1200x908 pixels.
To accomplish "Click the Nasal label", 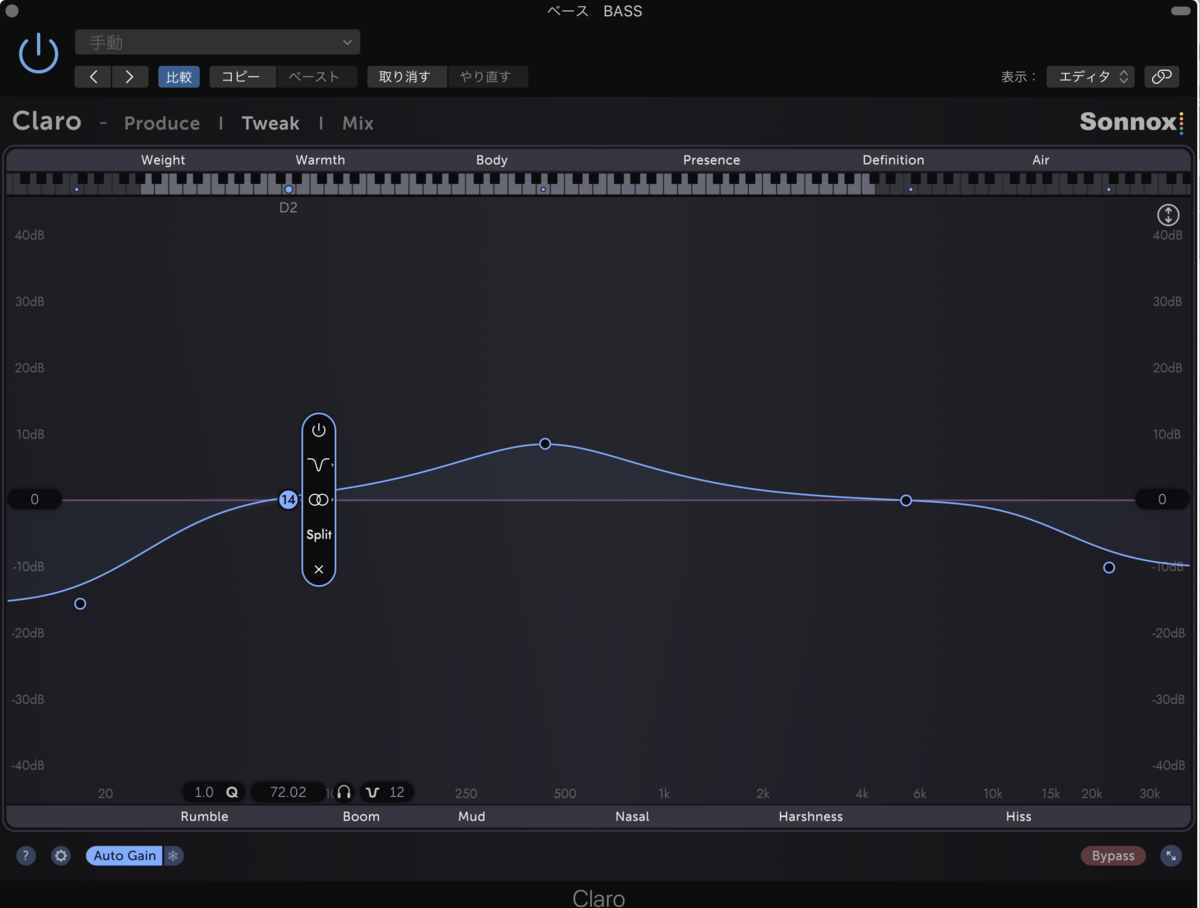I will (632, 817).
